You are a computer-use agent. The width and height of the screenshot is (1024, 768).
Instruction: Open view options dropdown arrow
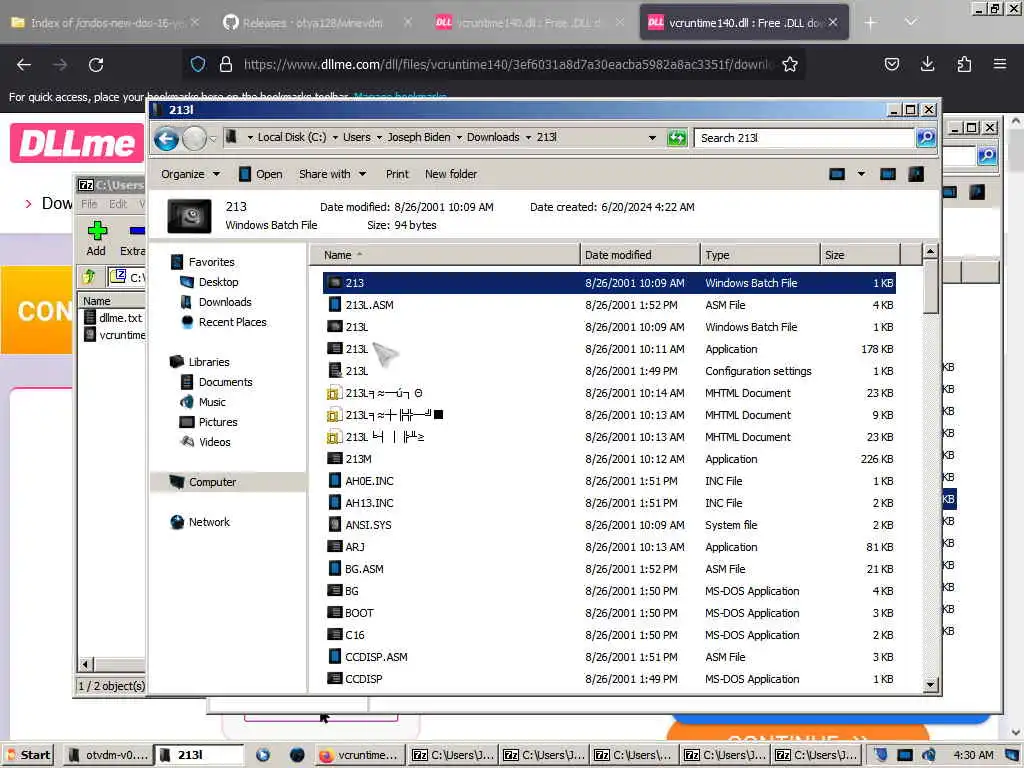click(x=861, y=174)
